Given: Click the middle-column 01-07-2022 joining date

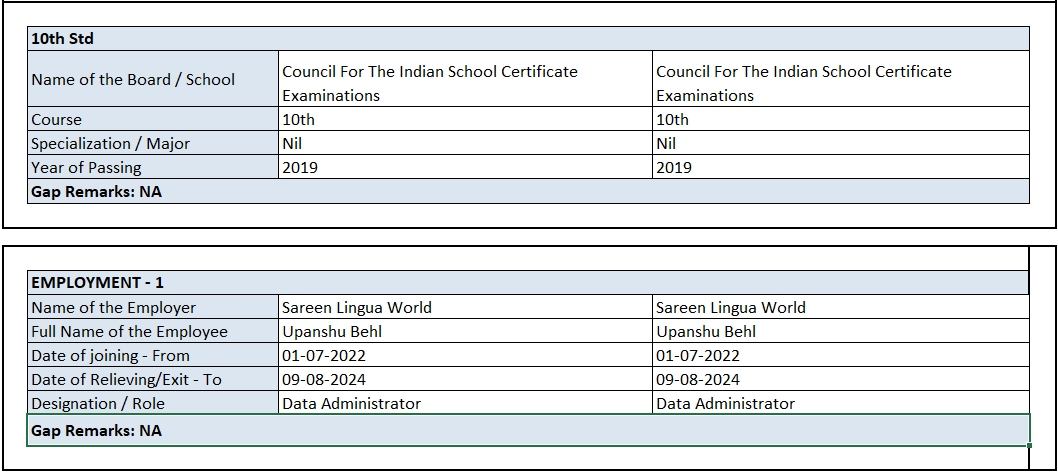Looking at the screenshot, I should point(324,356).
